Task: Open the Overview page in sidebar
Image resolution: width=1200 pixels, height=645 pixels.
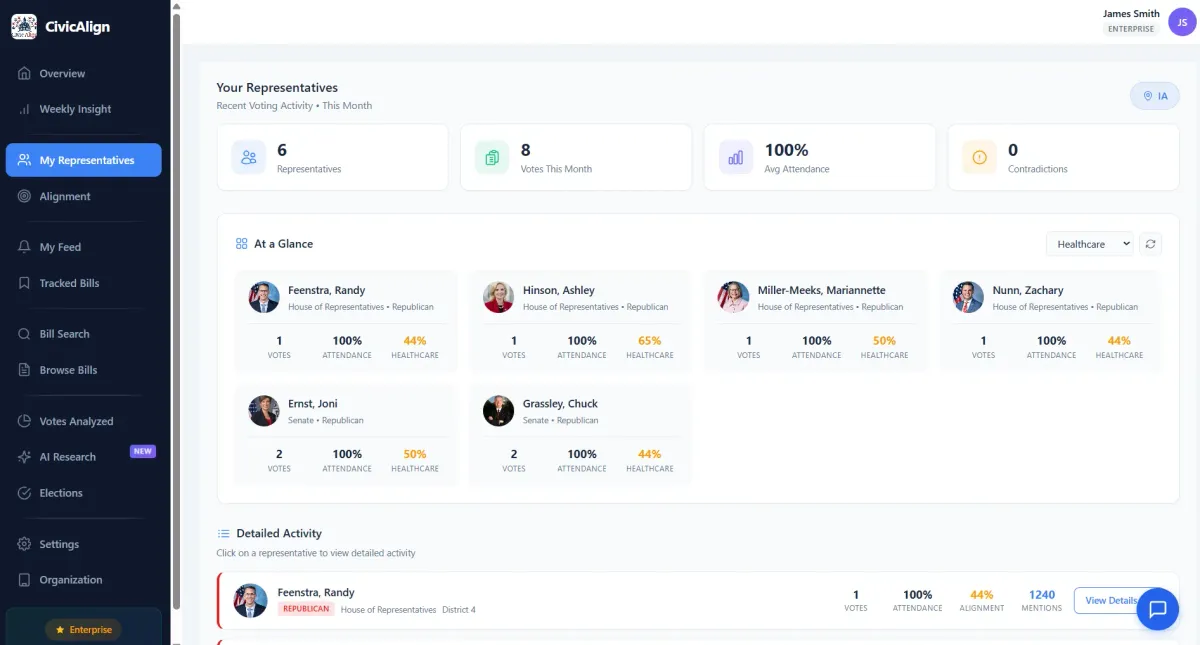Action: (x=62, y=74)
